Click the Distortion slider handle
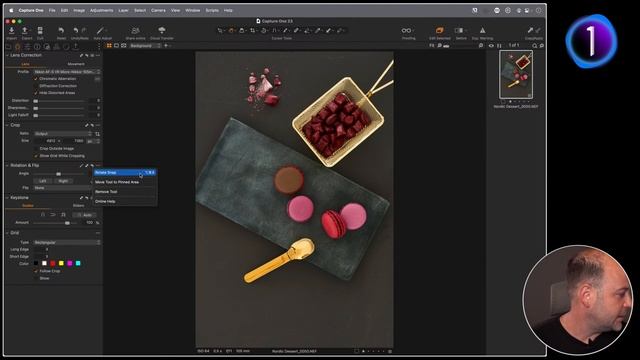The height and width of the screenshot is (360, 640). coord(36,101)
